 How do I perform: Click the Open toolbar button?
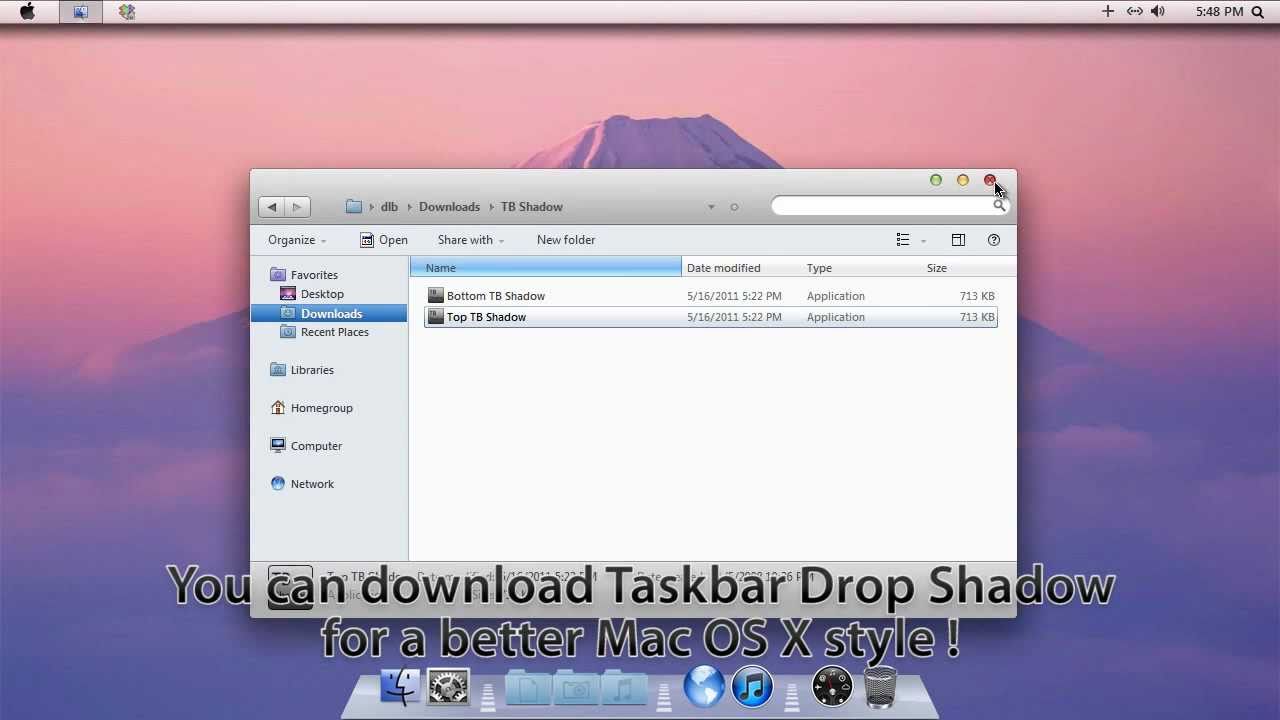(384, 240)
